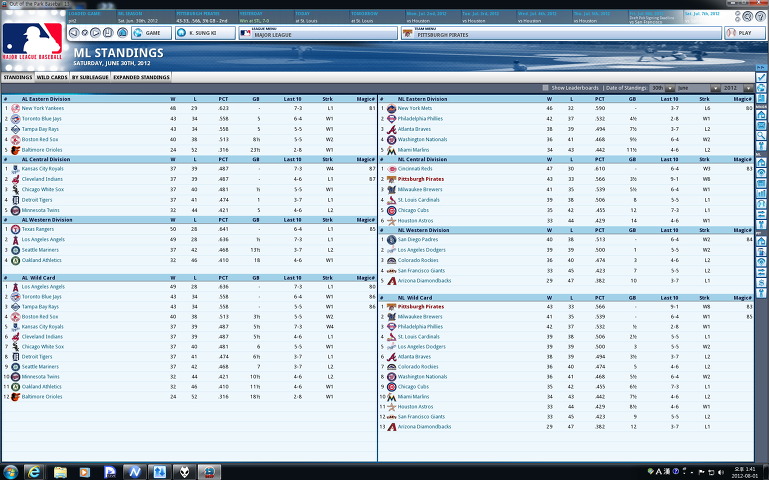The width and height of the screenshot is (769, 480).
Task: Click the dollar sign icon in sidebar
Action: [x=761, y=282]
